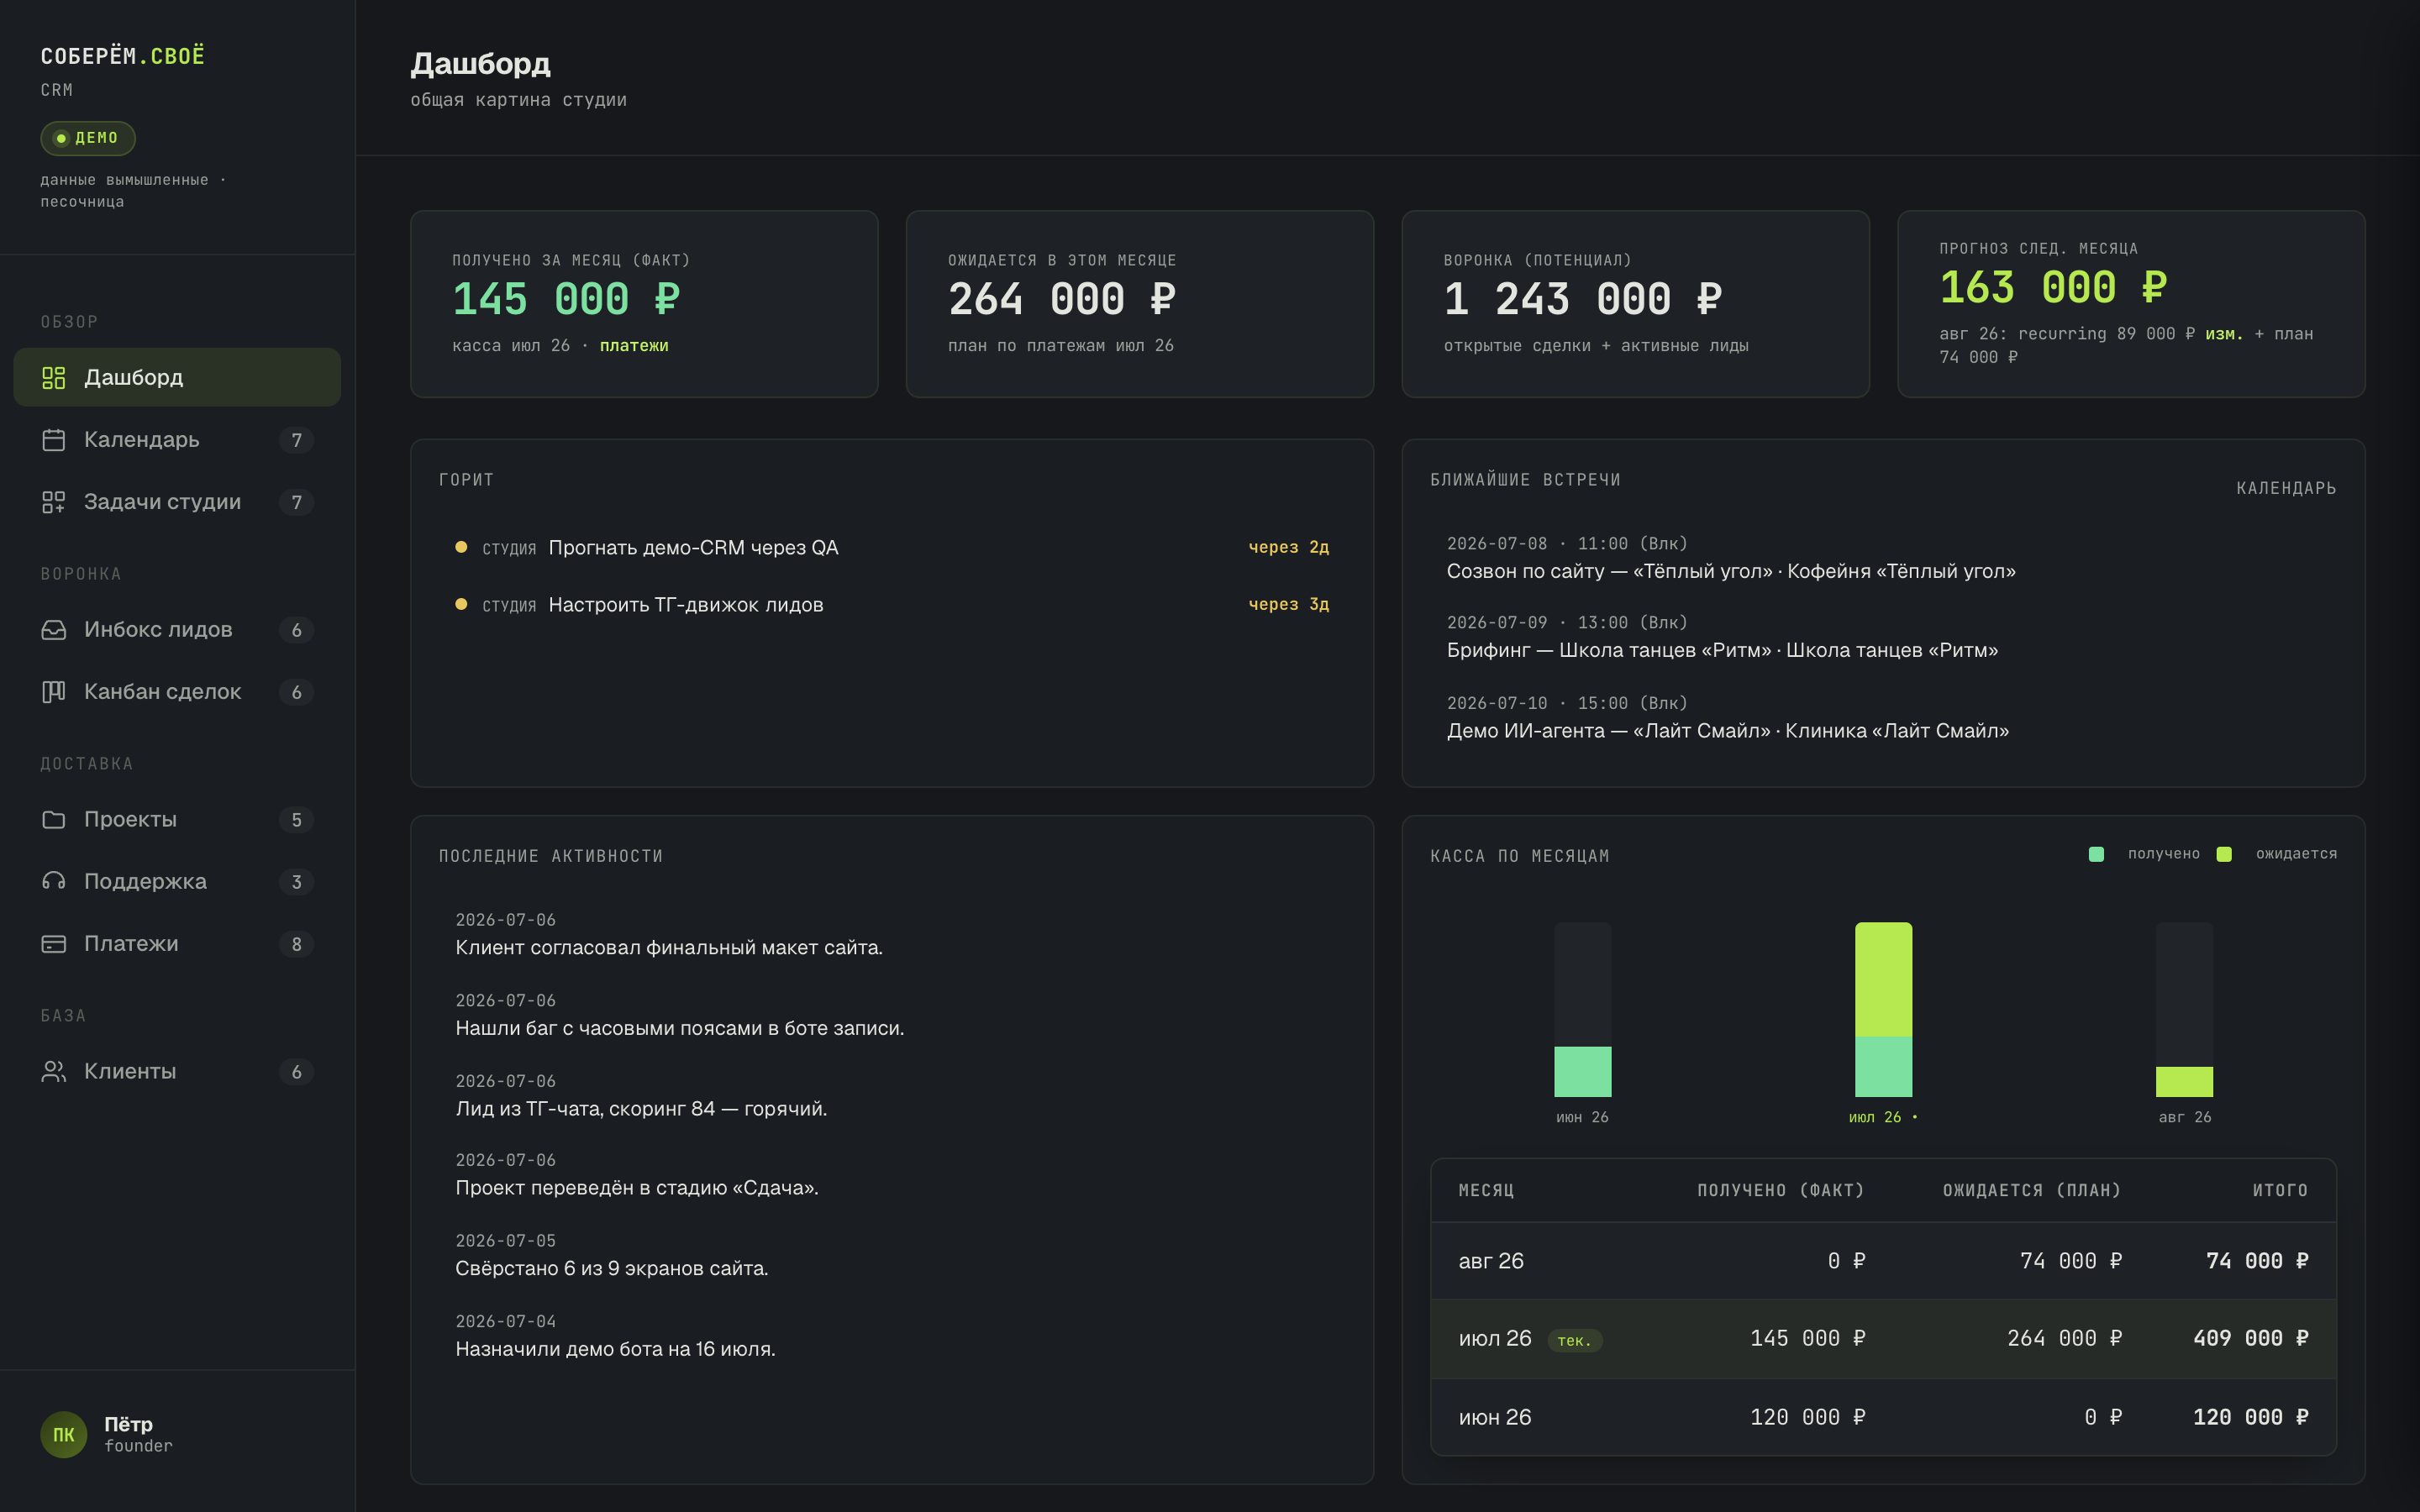The height and width of the screenshot is (1512, 2420).
Task: Click the Поддержка headset icon
Action: click(54, 882)
